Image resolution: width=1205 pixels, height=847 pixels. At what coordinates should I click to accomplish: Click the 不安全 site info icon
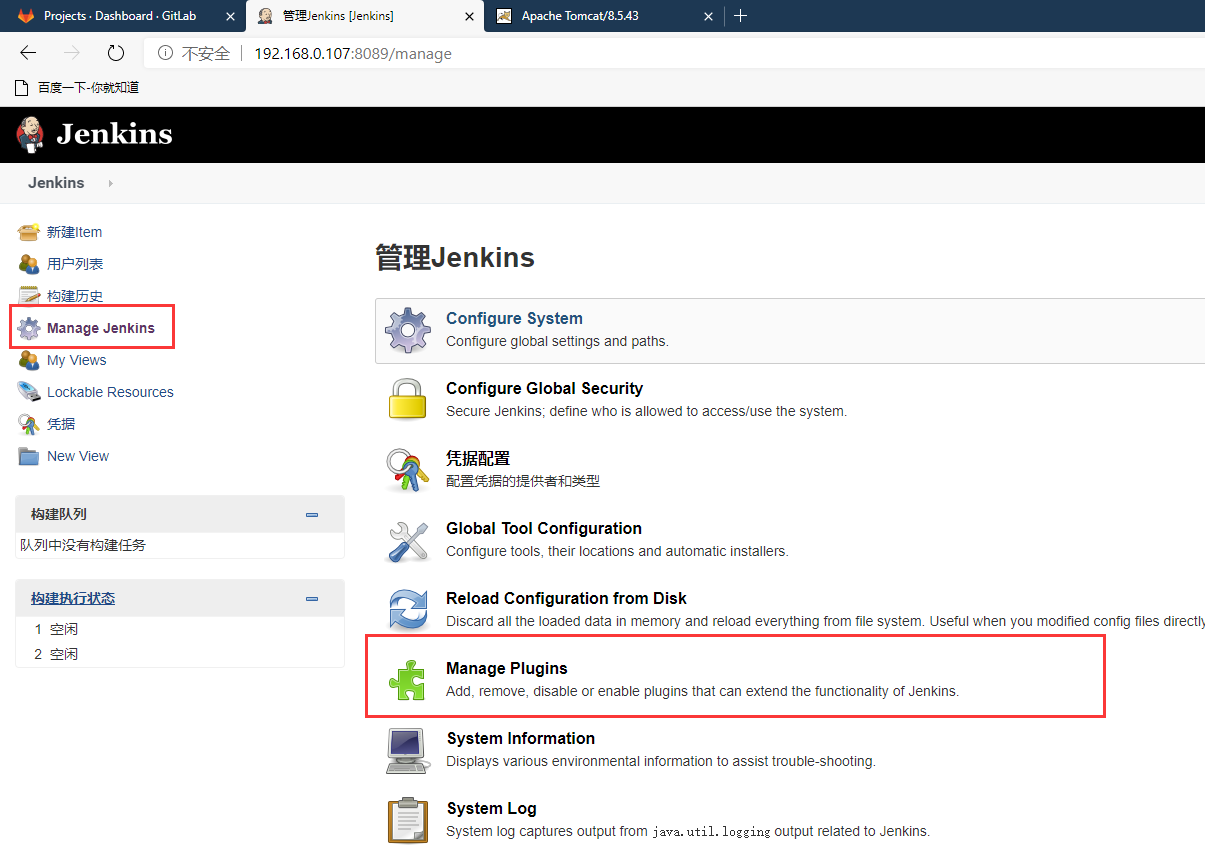166,54
